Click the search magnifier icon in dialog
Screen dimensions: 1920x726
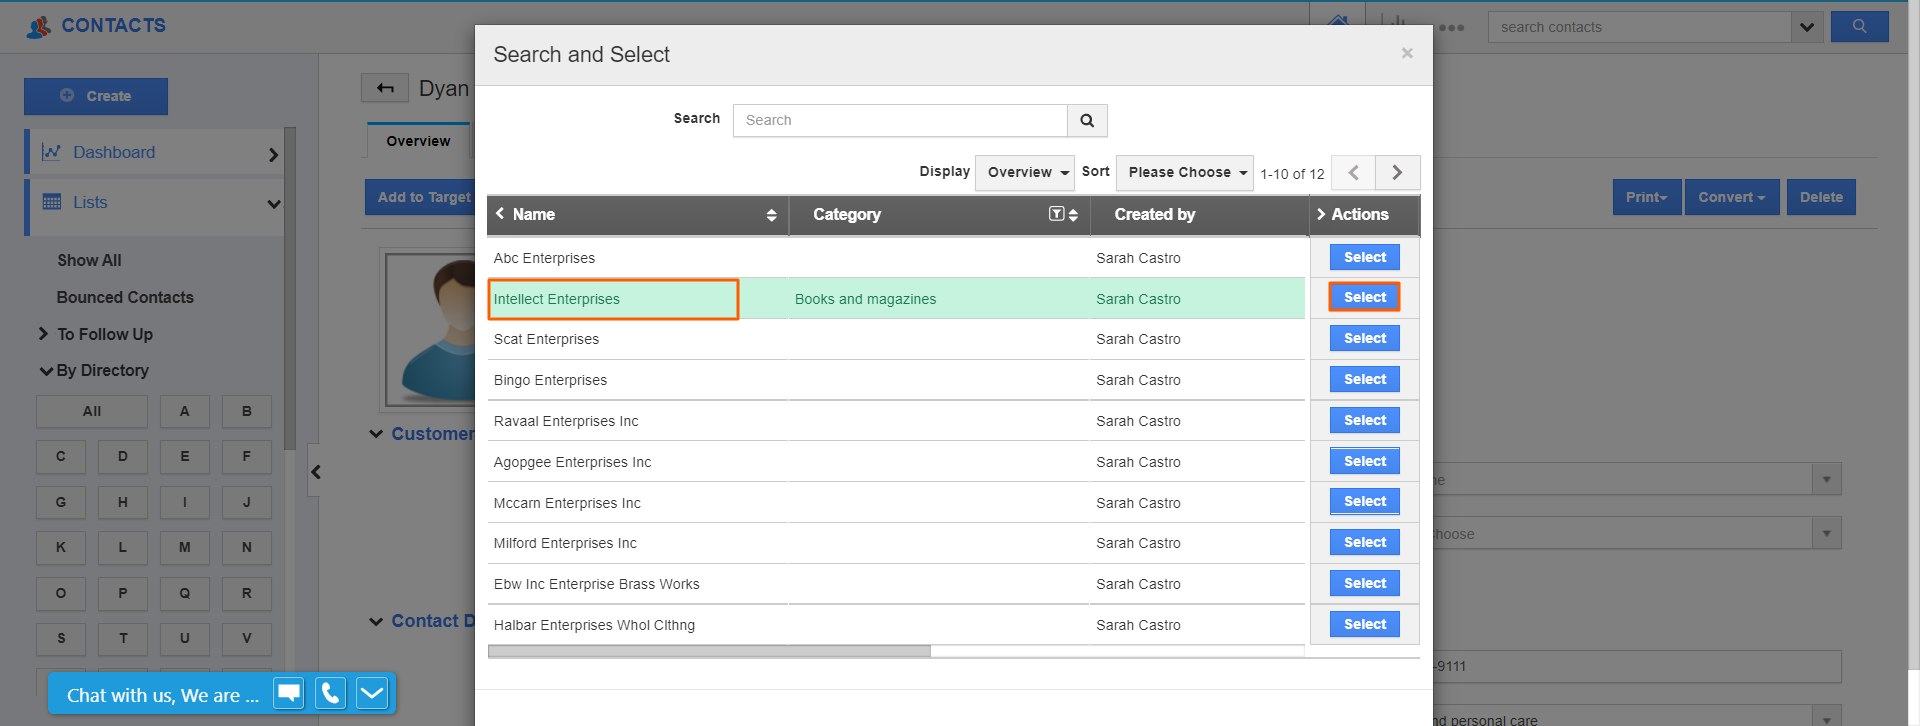1087,120
